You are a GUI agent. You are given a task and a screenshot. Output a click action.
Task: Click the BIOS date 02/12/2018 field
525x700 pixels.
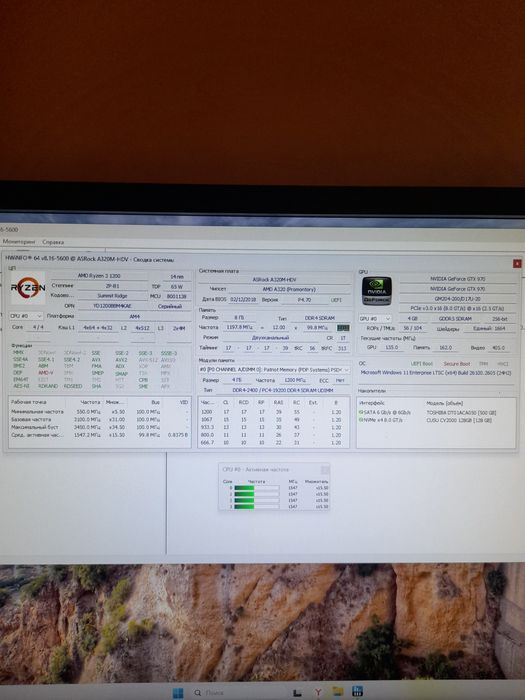(243, 300)
